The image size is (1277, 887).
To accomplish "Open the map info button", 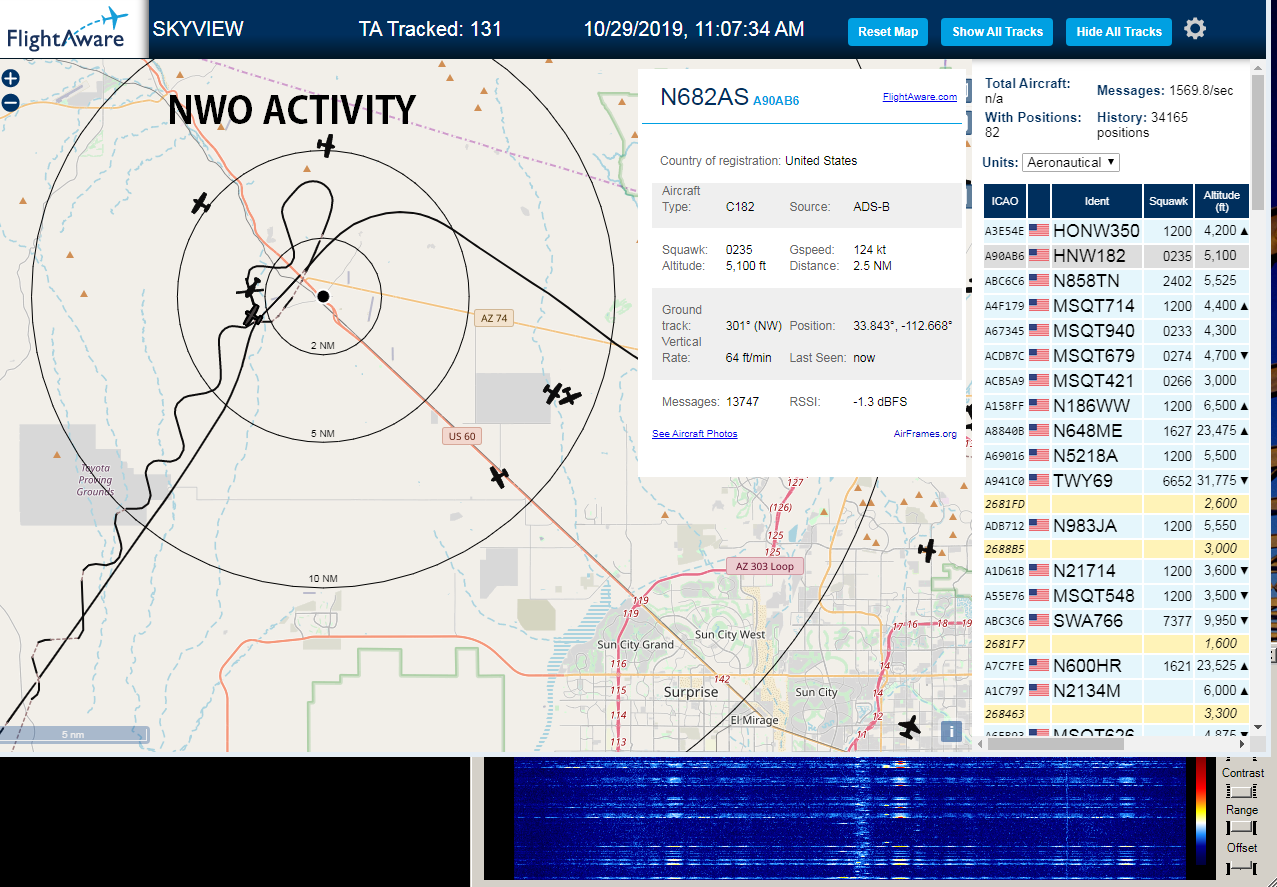I will click(951, 731).
